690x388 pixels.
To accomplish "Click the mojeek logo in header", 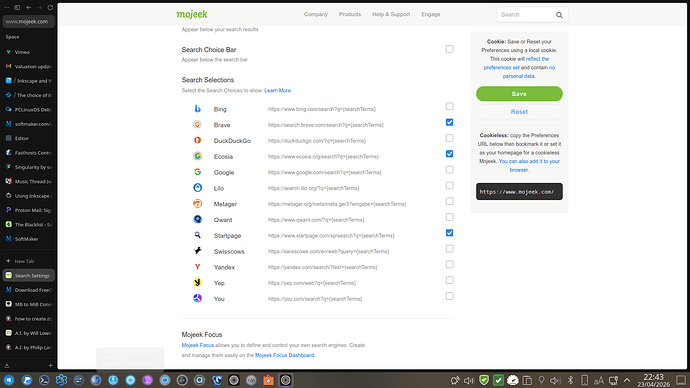I will point(192,15).
